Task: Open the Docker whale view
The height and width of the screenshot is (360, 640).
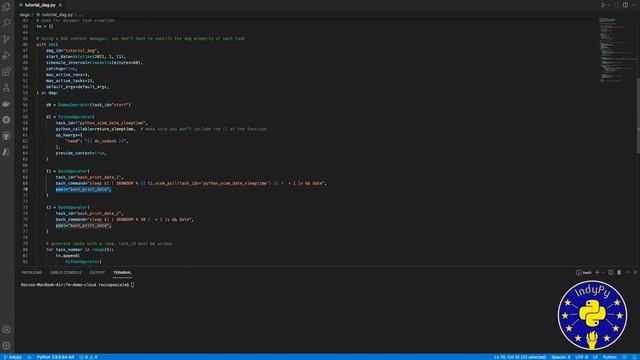Action: point(6,104)
